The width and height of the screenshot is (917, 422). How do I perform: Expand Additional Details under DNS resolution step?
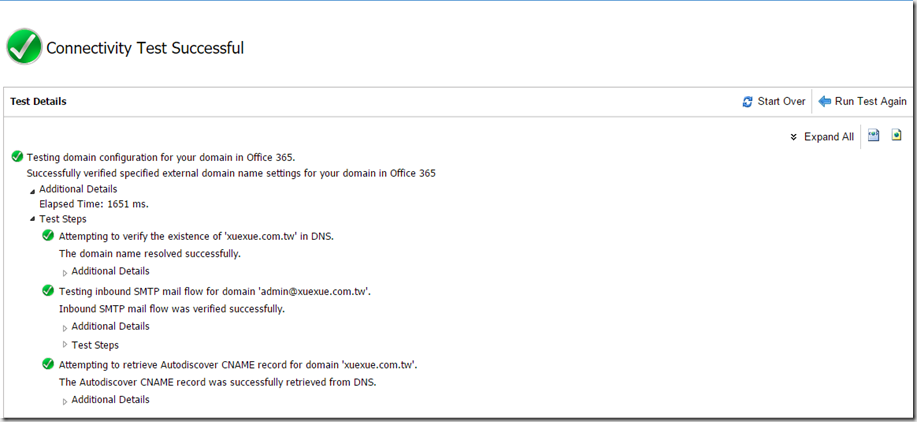[66, 272]
